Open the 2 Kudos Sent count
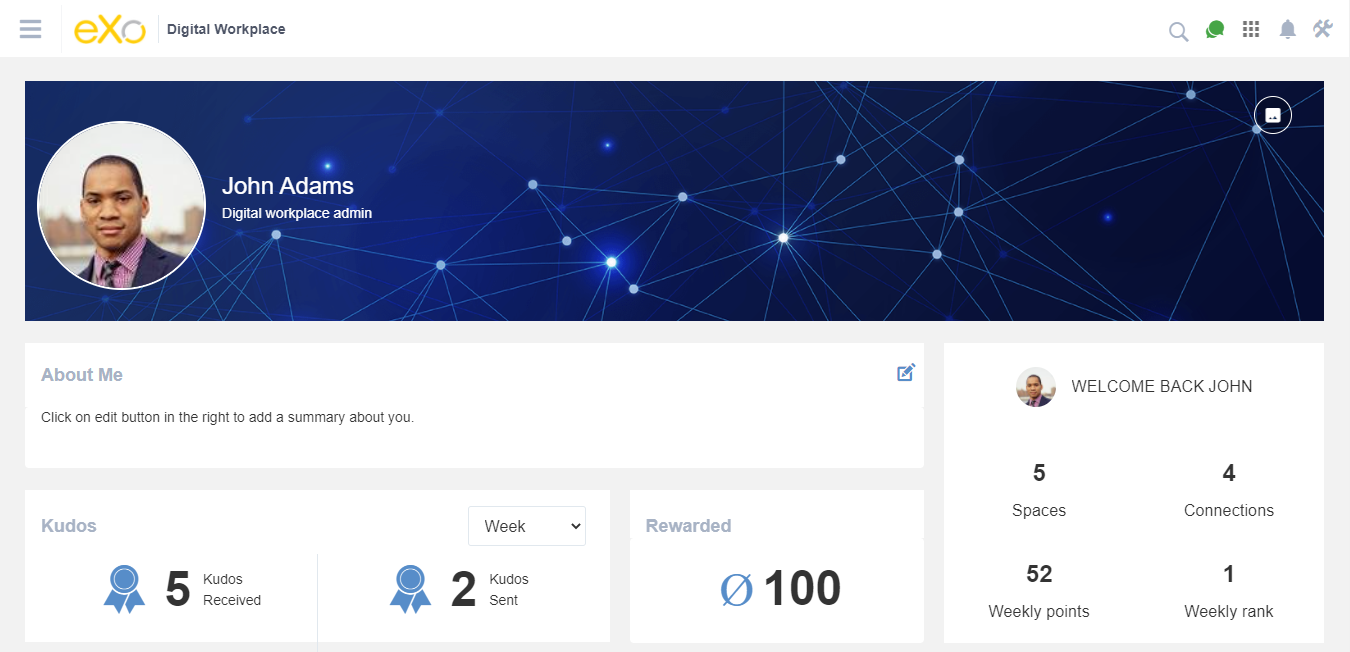The height and width of the screenshot is (652, 1350). point(463,589)
